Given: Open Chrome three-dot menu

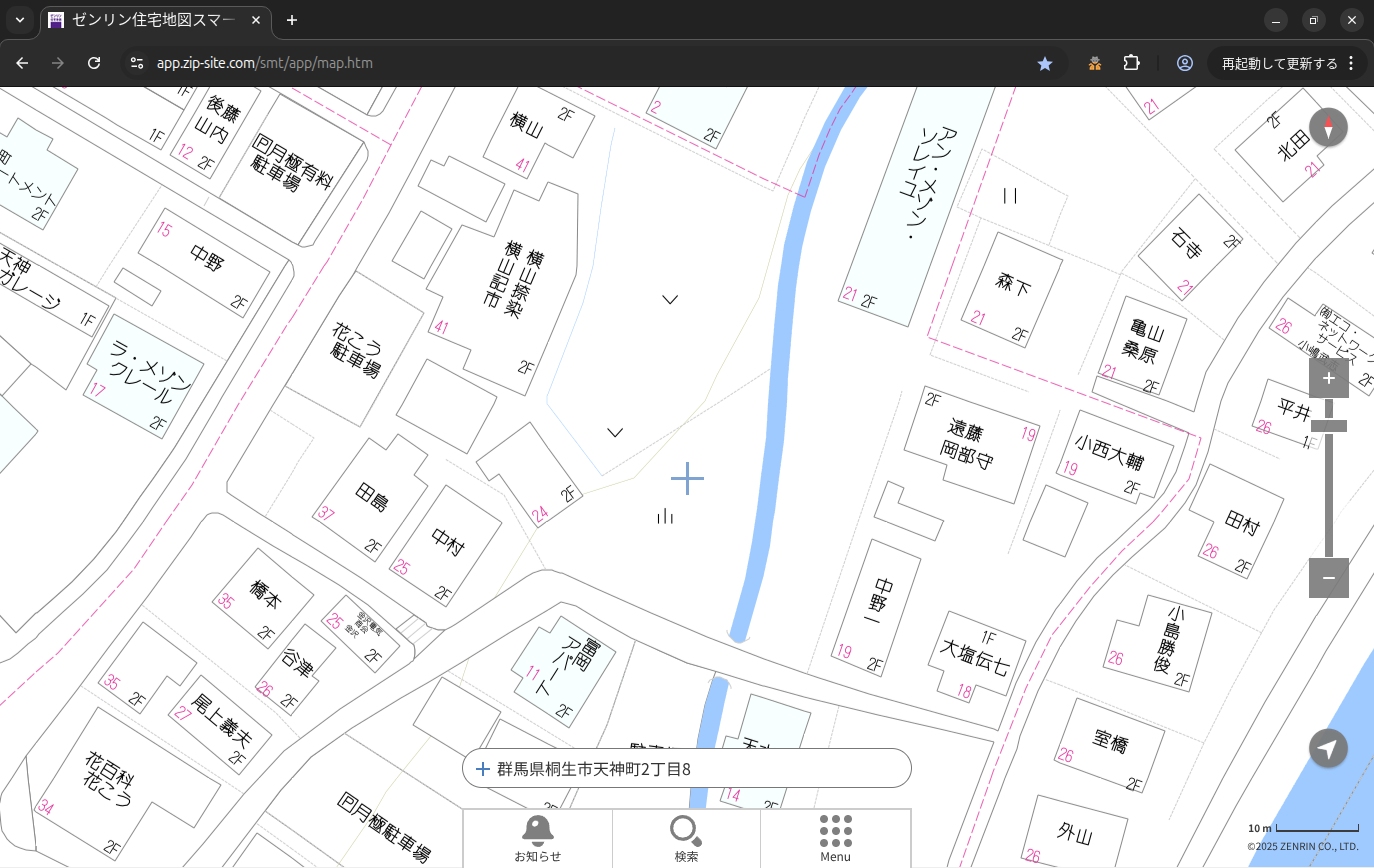Looking at the screenshot, I should tap(1351, 63).
